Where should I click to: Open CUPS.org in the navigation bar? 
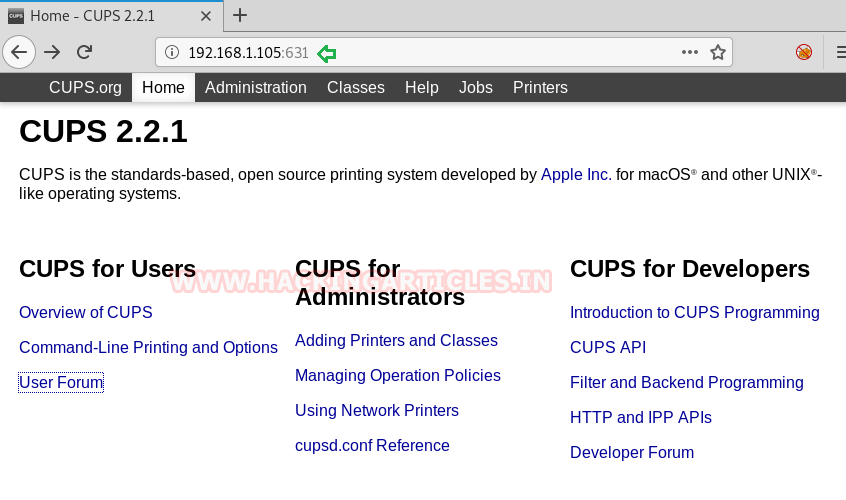(x=85, y=87)
